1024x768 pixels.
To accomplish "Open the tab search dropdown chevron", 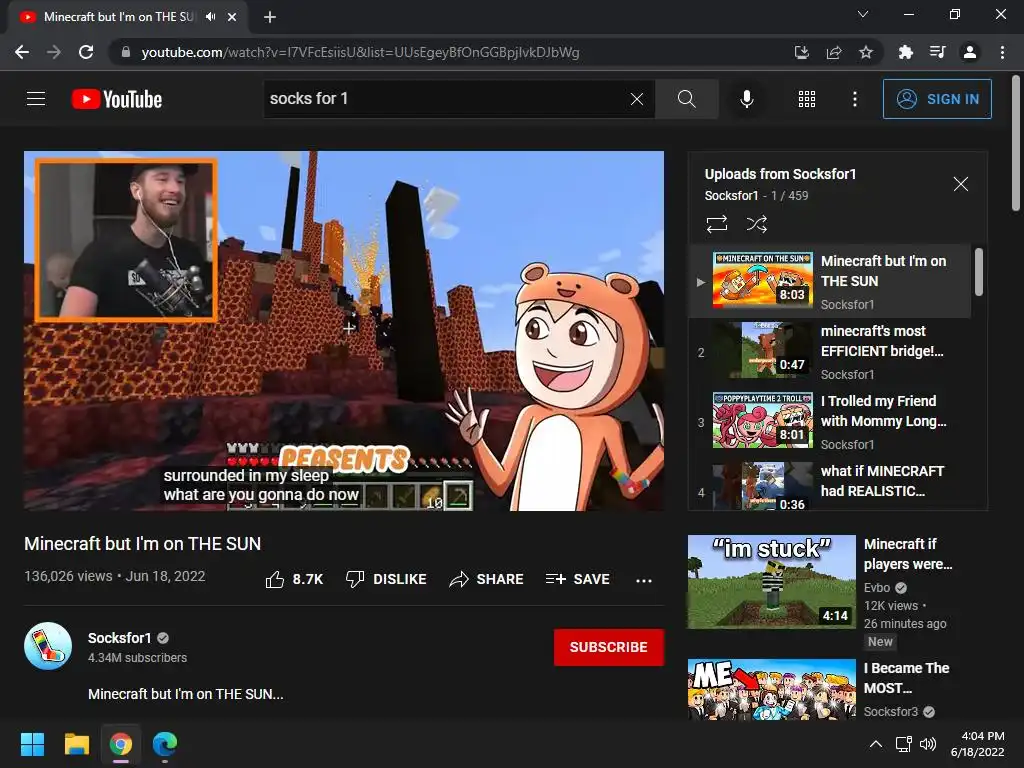I will click(x=863, y=14).
